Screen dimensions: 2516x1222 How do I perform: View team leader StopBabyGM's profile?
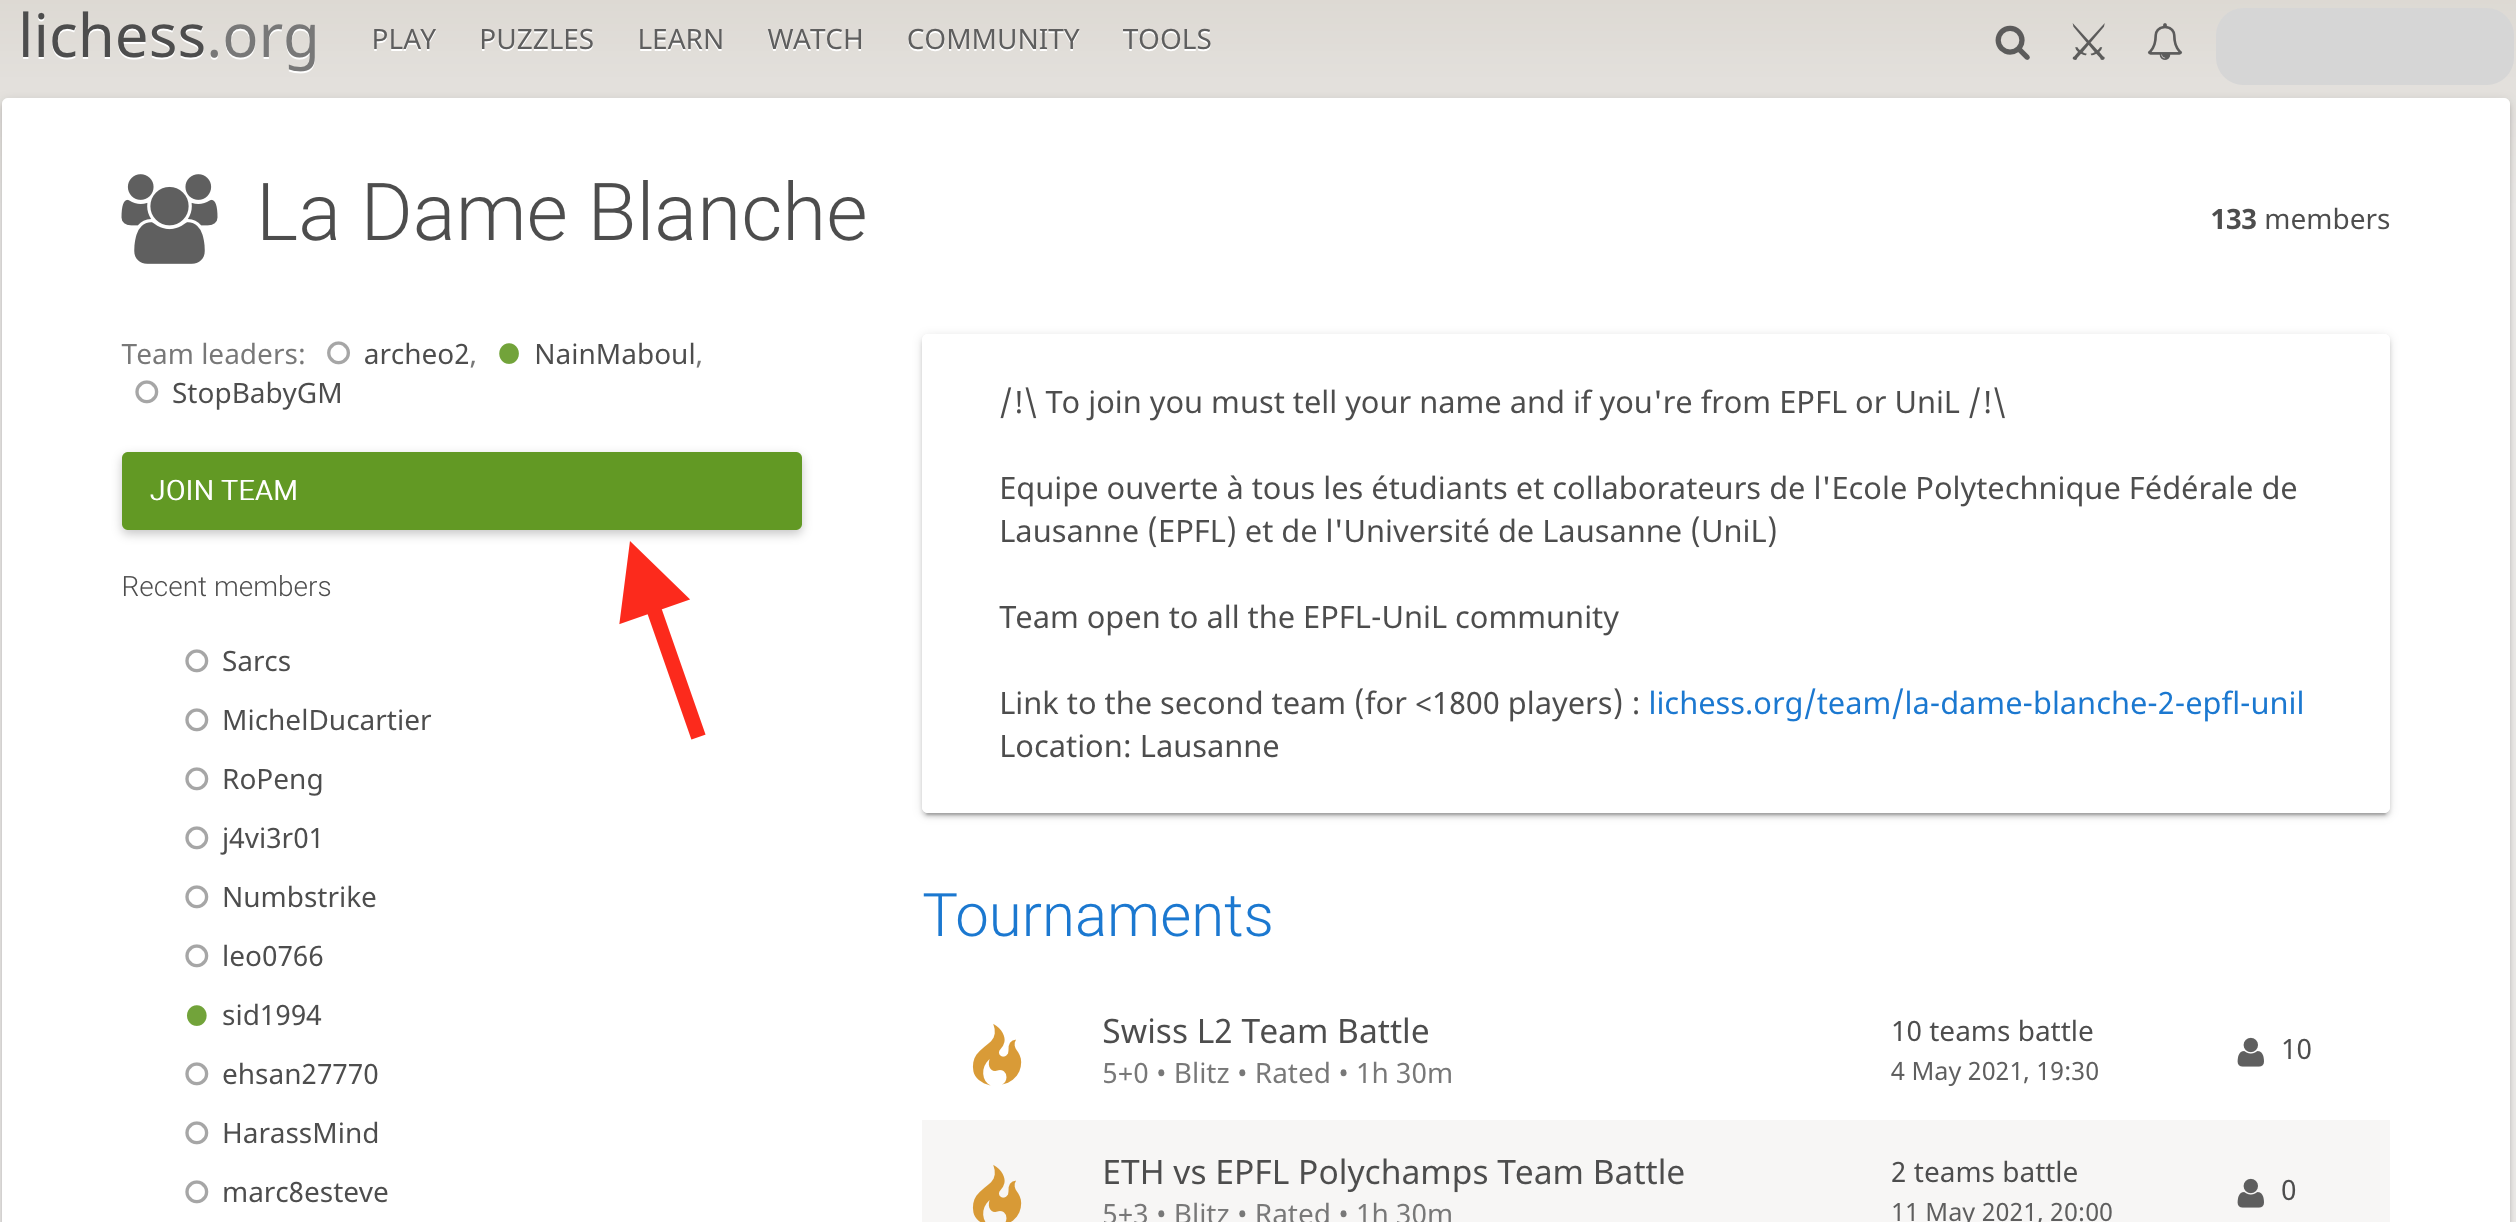257,393
